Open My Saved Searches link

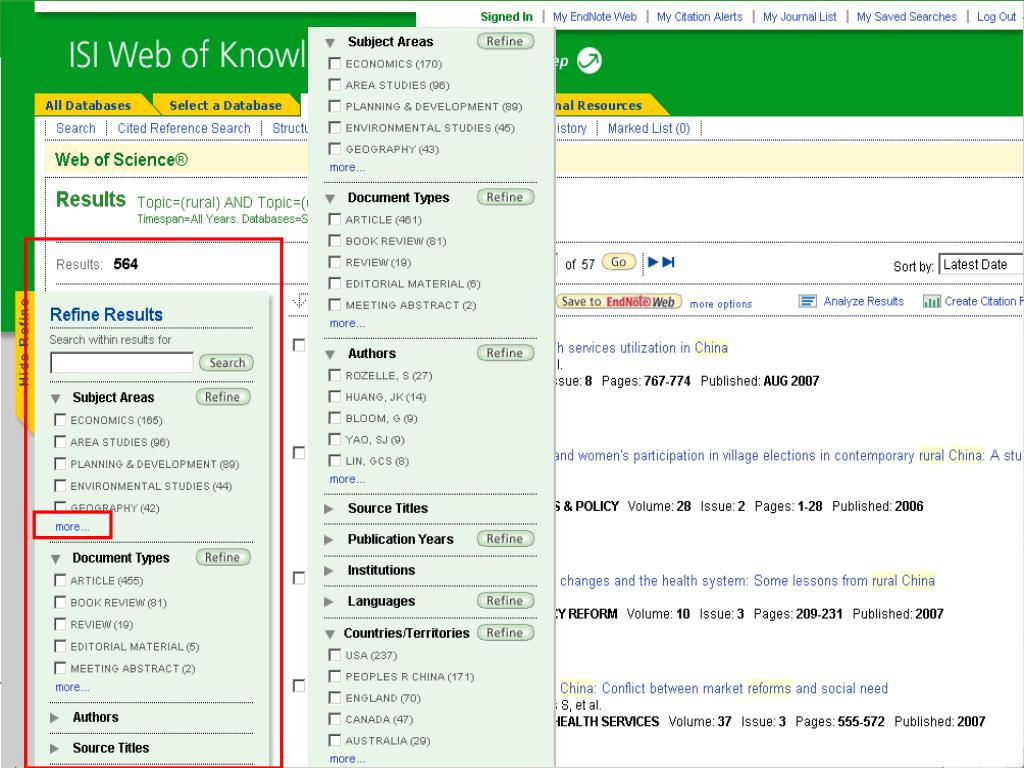906,17
